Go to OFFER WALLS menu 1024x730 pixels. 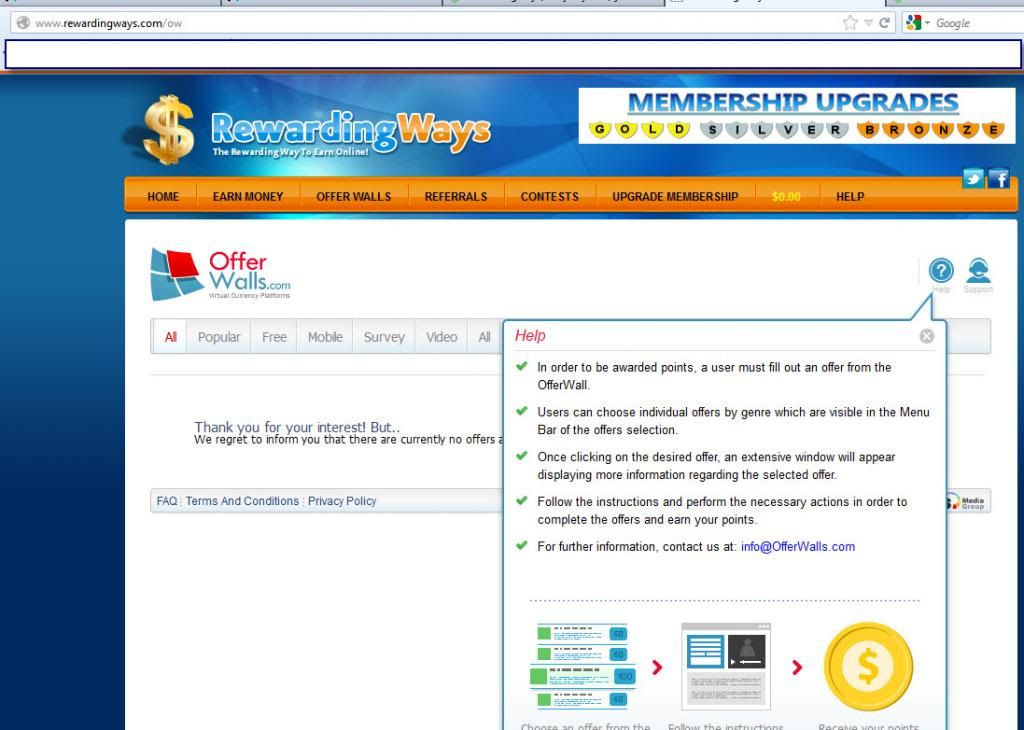pos(353,197)
